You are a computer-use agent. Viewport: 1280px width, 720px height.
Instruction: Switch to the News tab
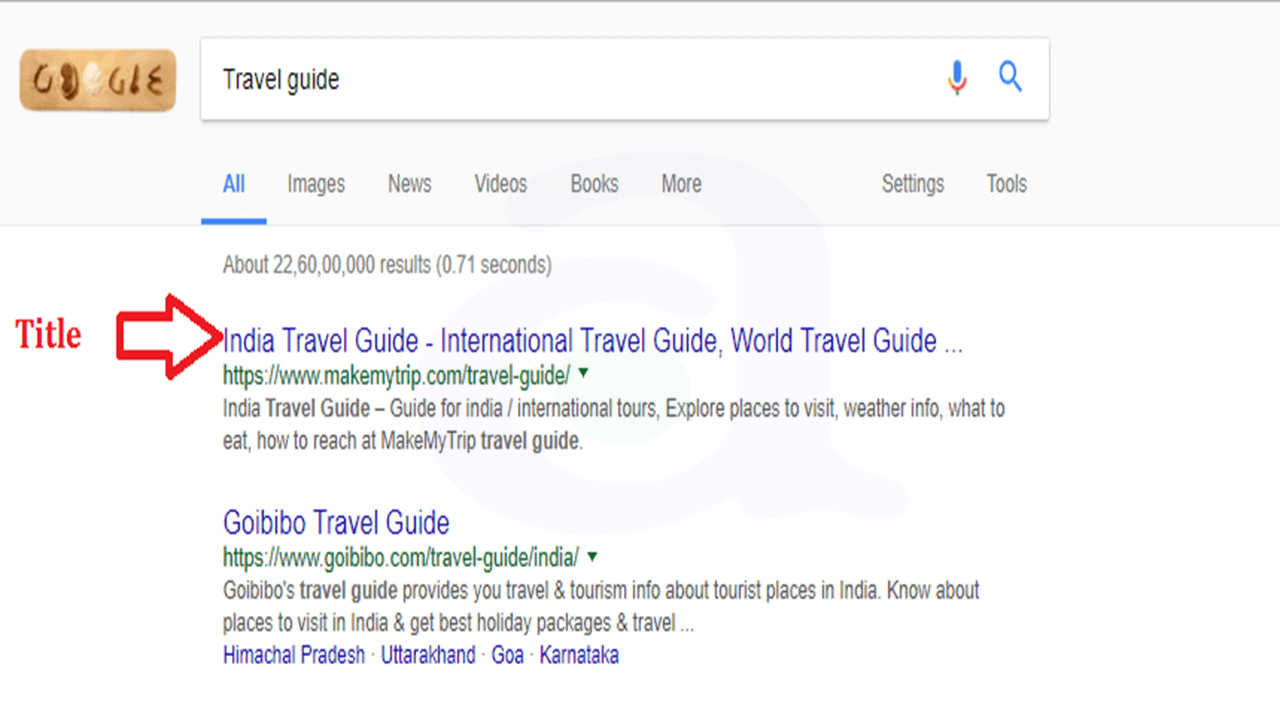pyautogui.click(x=410, y=184)
